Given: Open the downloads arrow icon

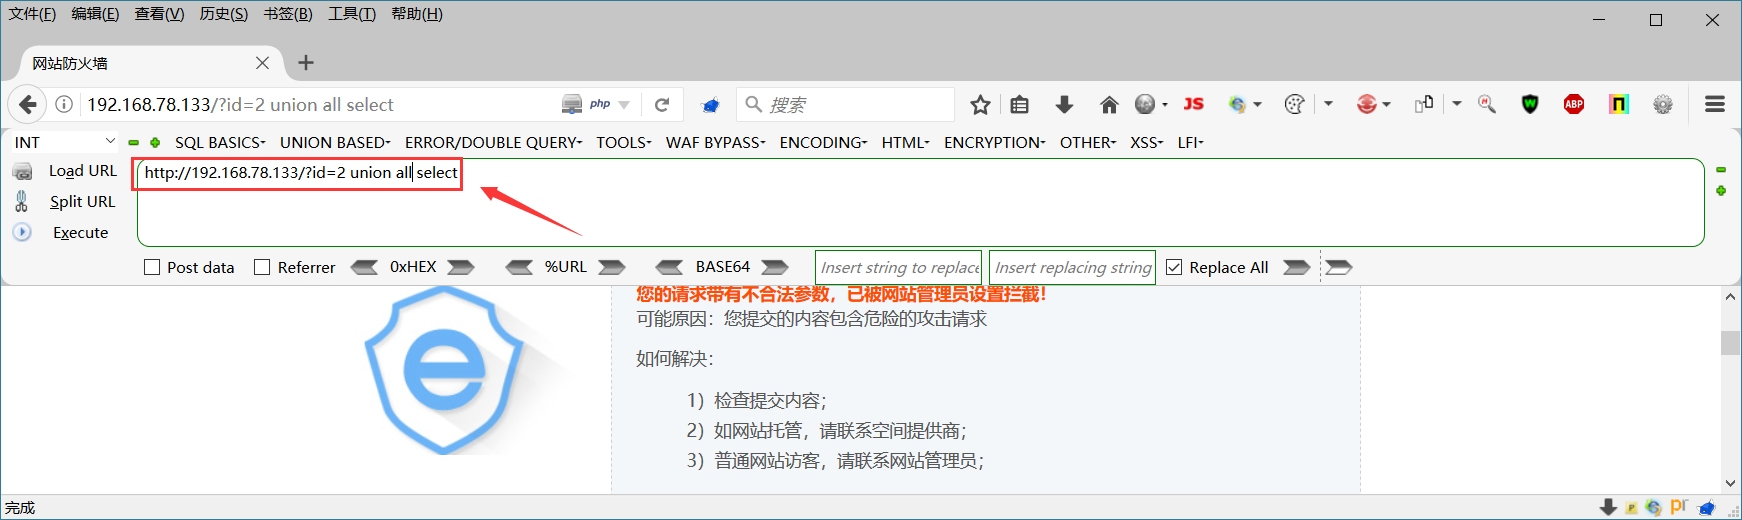Looking at the screenshot, I should pos(1064,104).
